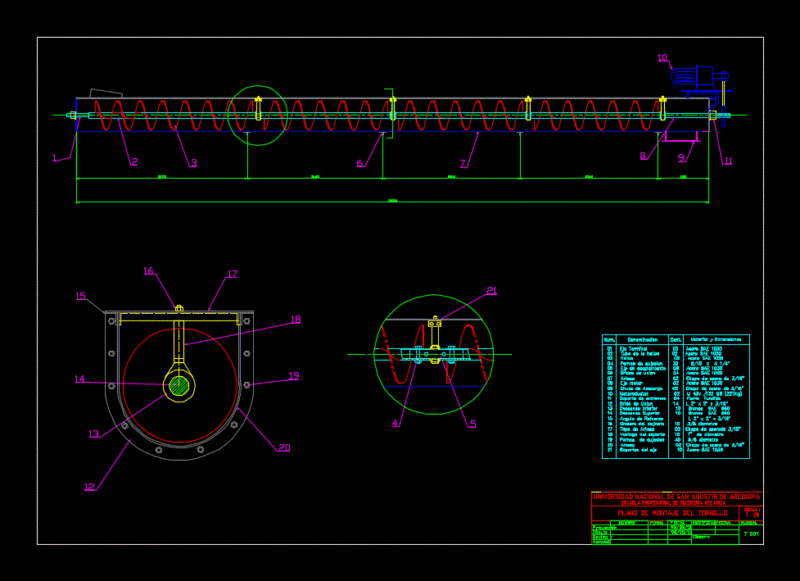Image resolution: width=800 pixels, height=581 pixels.
Task: Click callout number 5 in the detail view
Action: pyautogui.click(x=473, y=424)
